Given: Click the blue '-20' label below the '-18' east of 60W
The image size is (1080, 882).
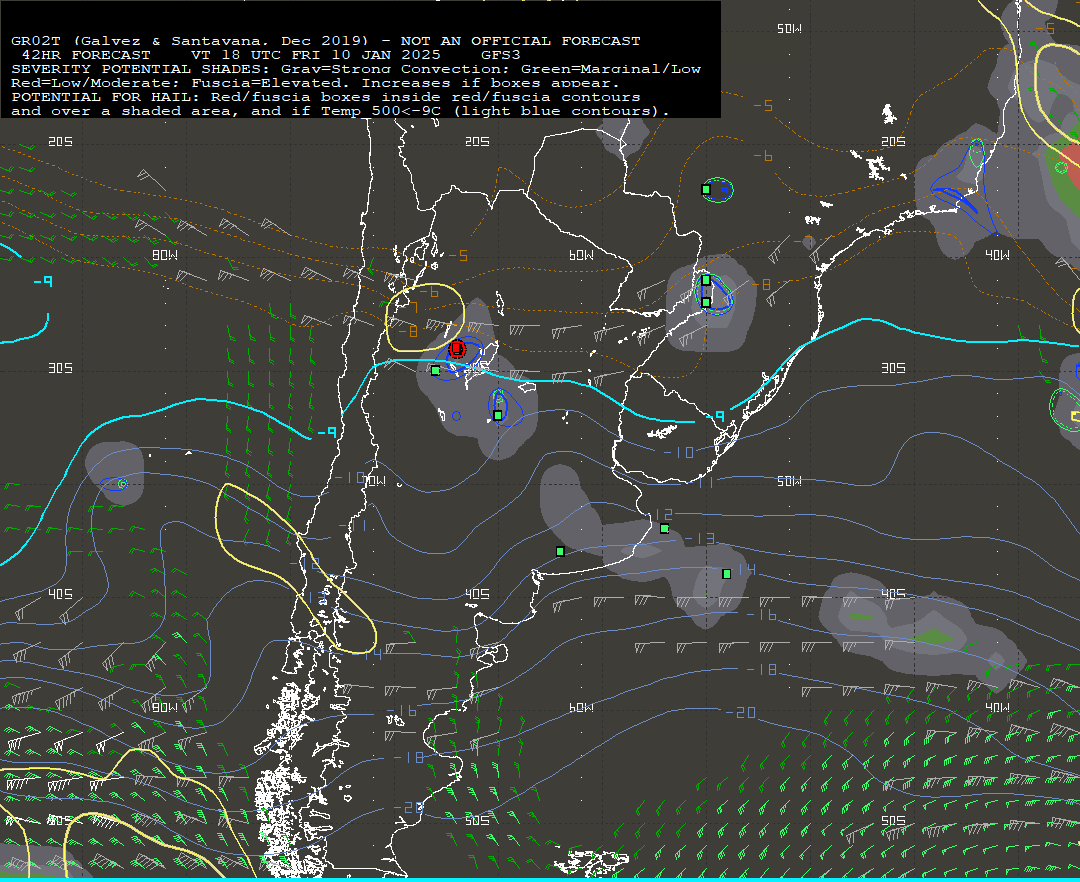Looking at the screenshot, I should [740, 712].
